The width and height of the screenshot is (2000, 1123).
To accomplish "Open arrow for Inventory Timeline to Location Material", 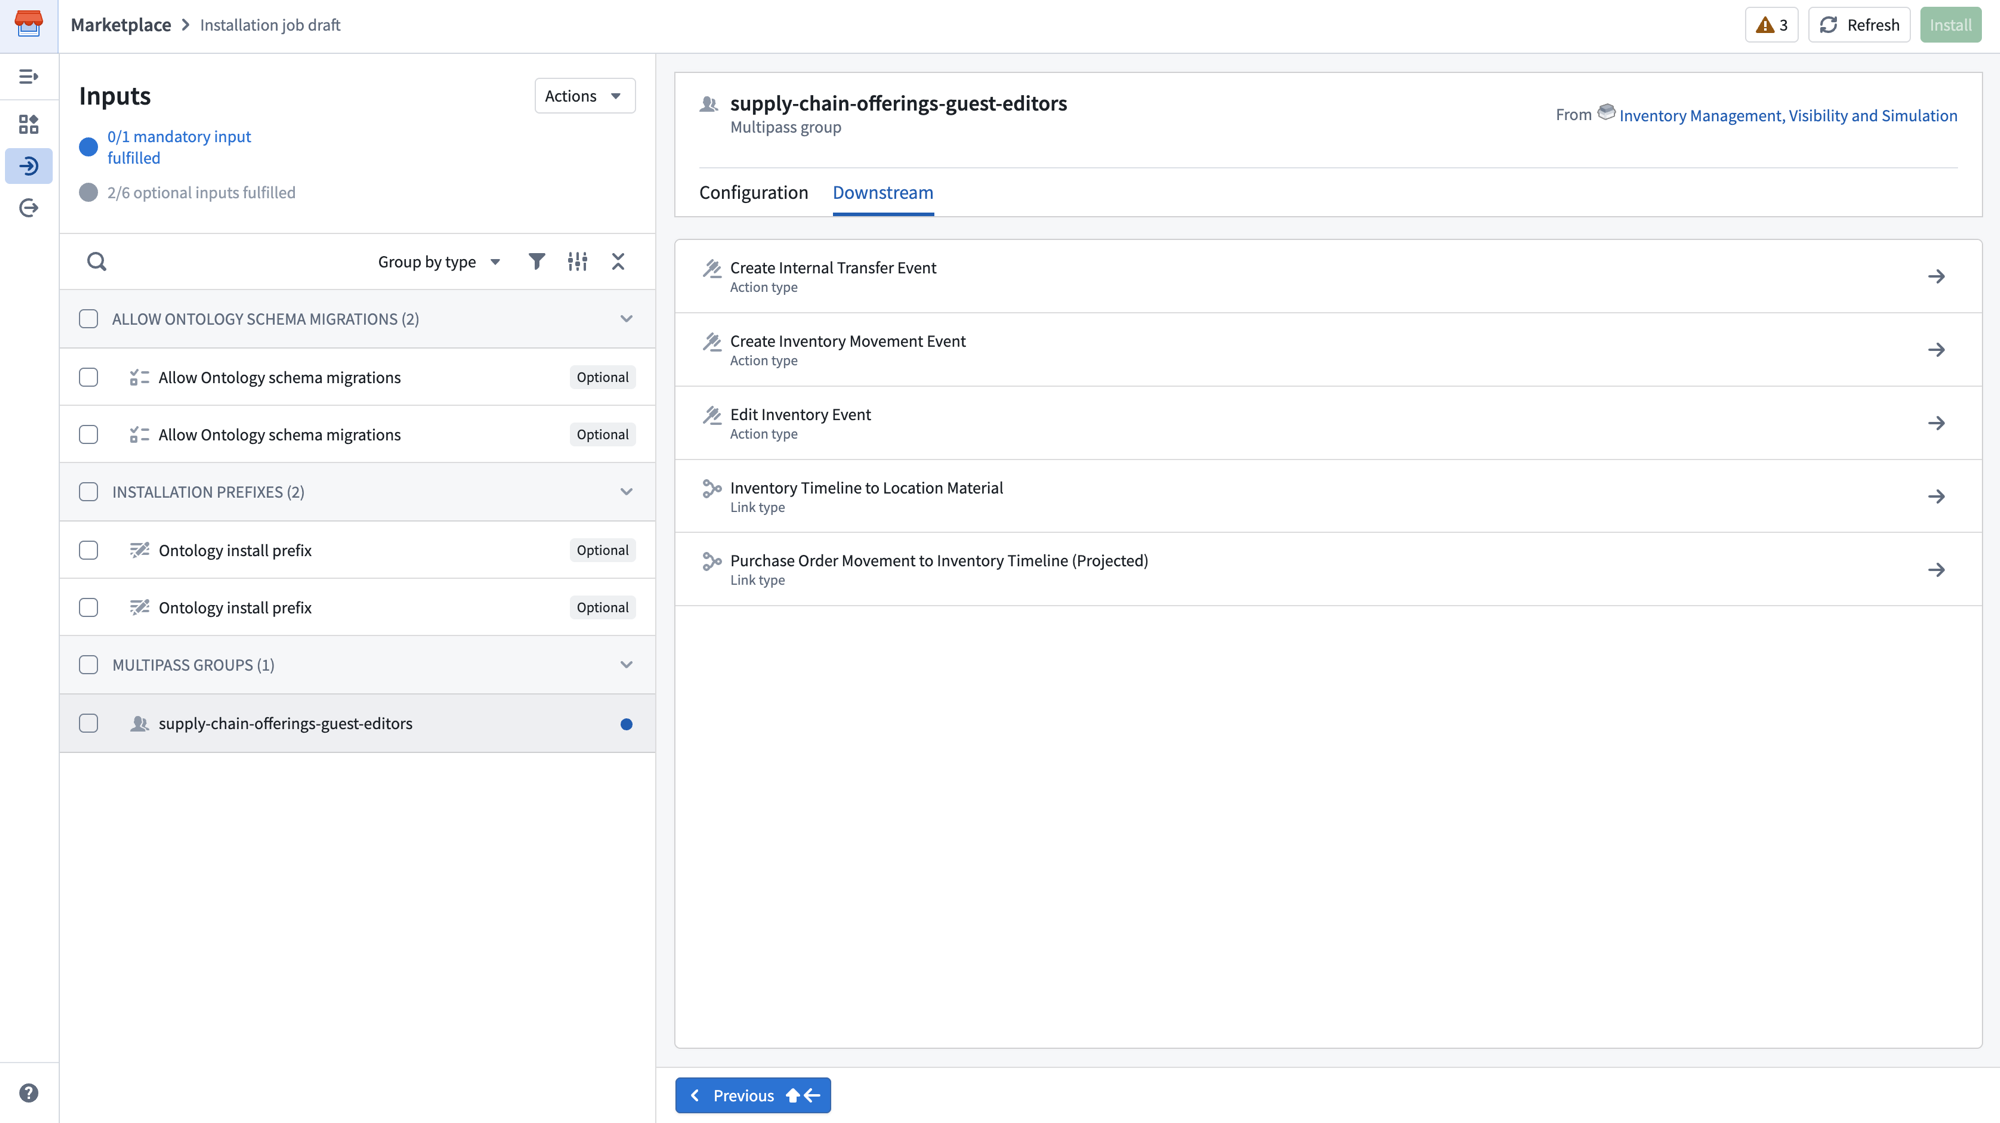I will 1937,497.
